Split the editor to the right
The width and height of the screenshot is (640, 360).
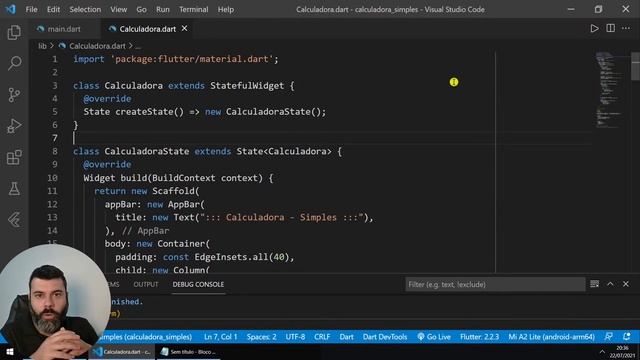(x=611, y=29)
